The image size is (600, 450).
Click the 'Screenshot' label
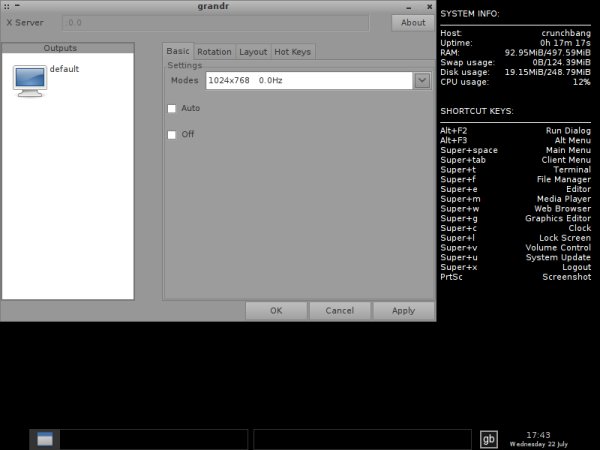[x=567, y=277]
